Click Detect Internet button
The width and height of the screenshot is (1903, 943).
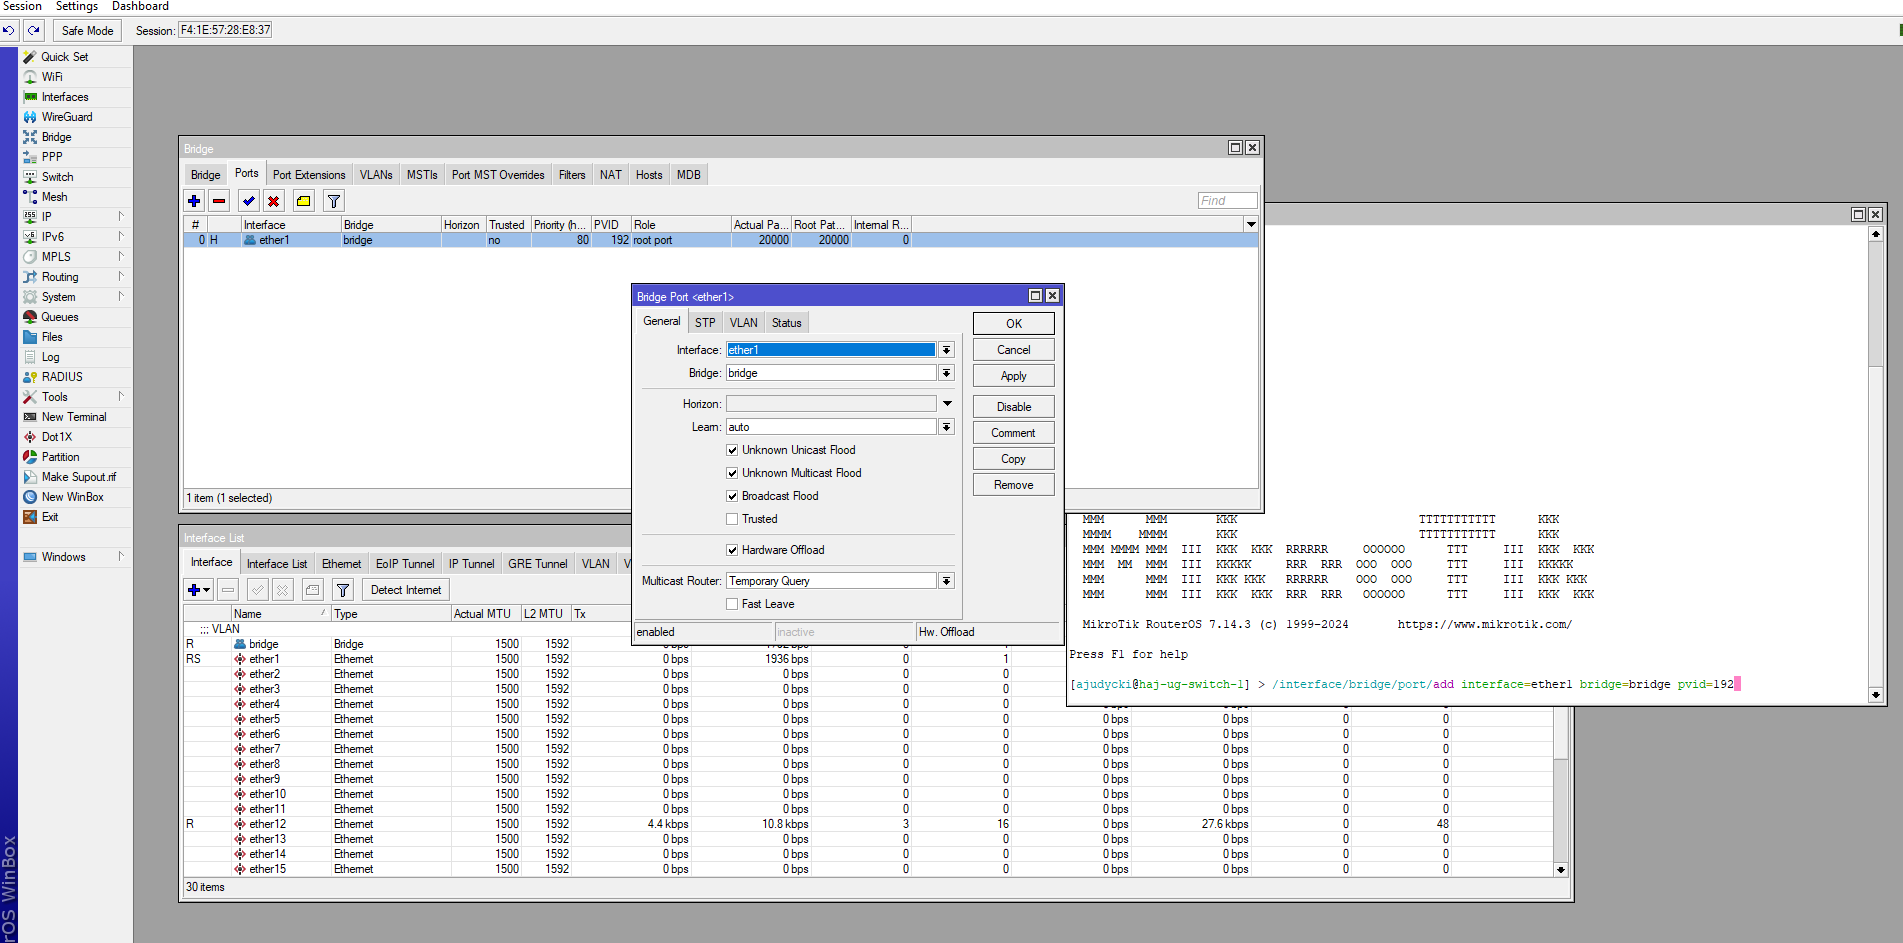point(405,590)
